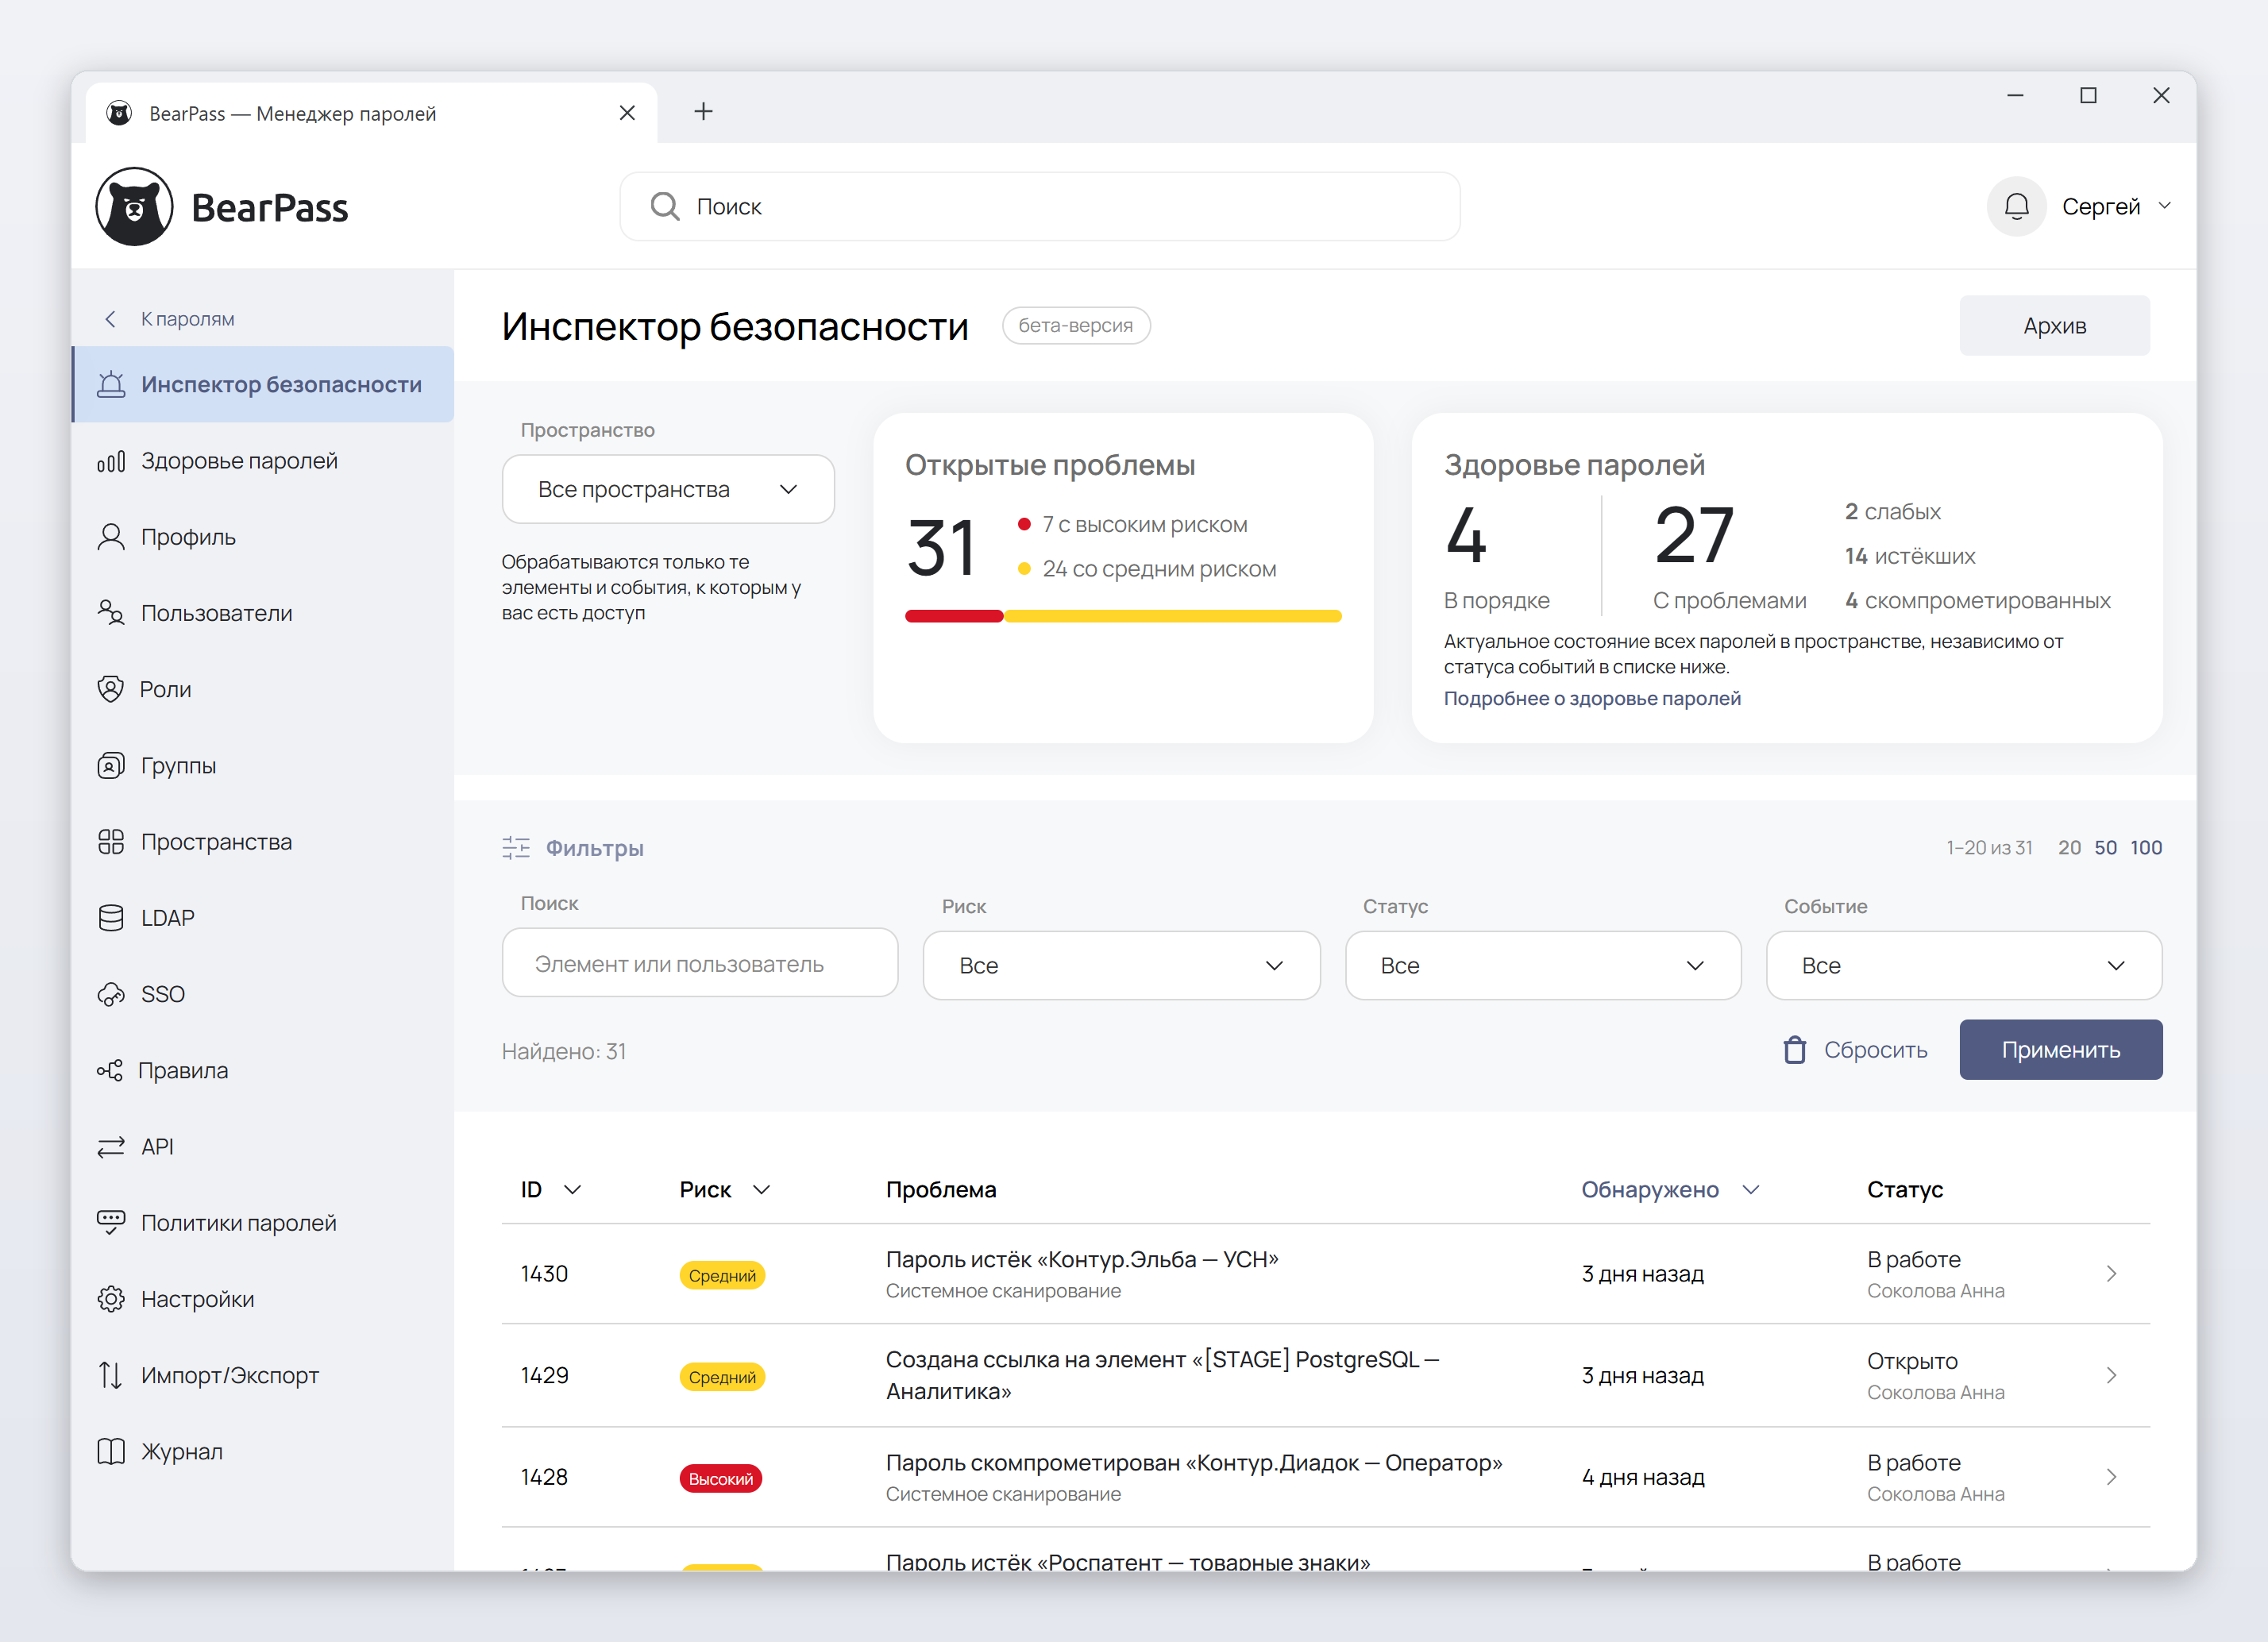Click the Пространства grid icon

(x=111, y=842)
